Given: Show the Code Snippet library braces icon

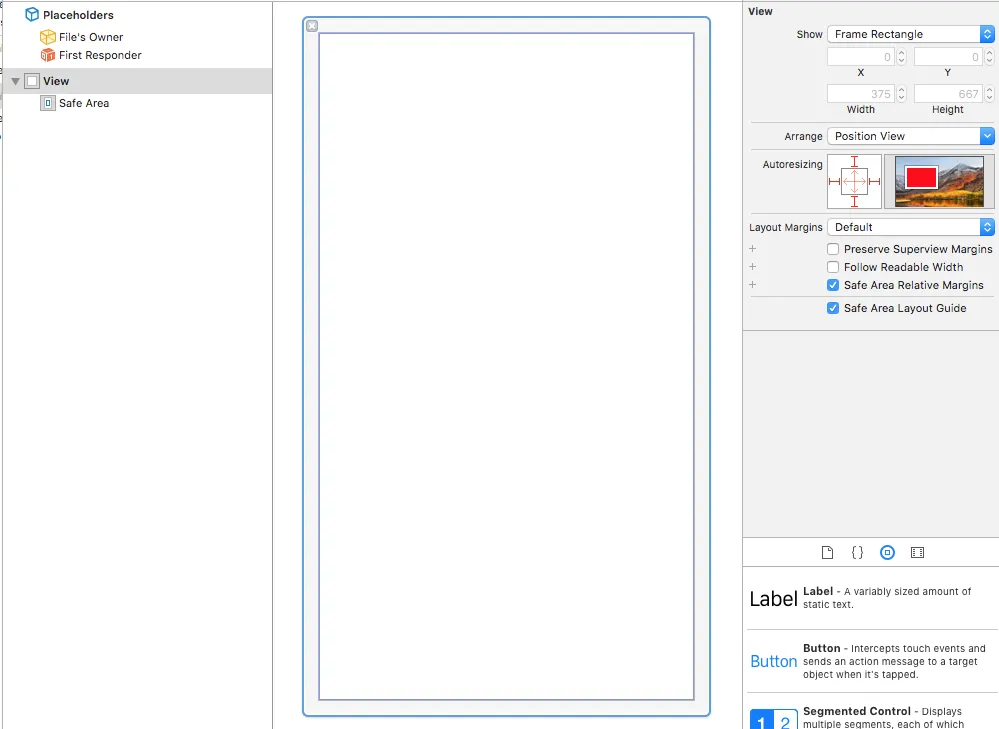Looking at the screenshot, I should pyautogui.click(x=857, y=552).
